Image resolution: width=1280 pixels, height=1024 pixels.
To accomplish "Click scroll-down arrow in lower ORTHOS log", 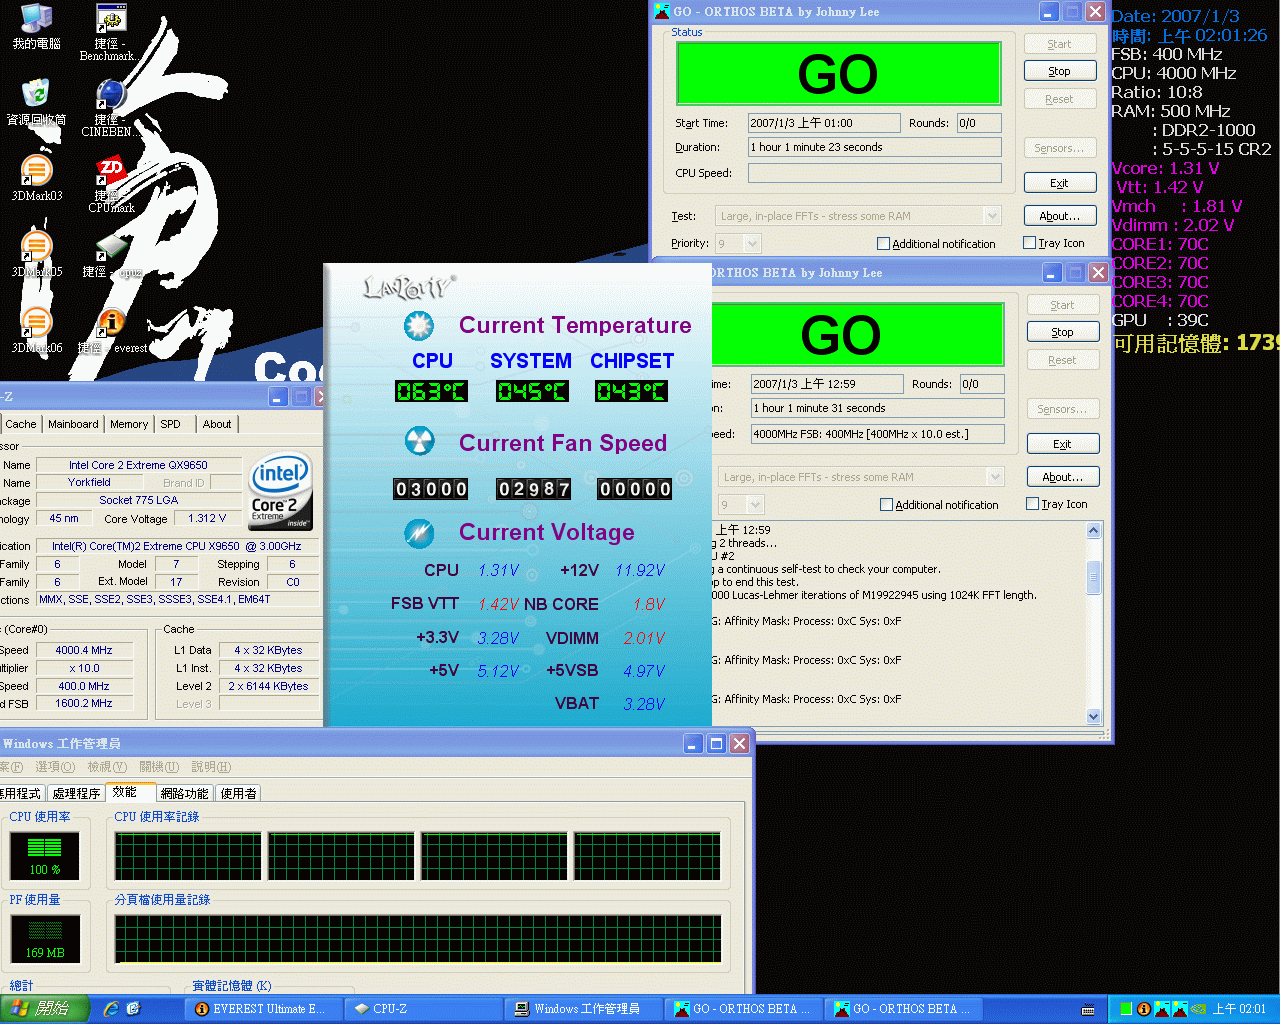I will click(1093, 716).
